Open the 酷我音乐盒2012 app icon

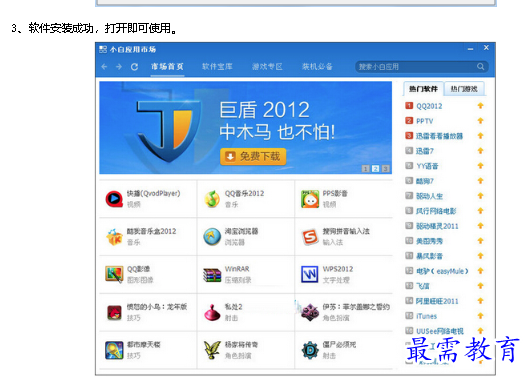click(x=114, y=237)
